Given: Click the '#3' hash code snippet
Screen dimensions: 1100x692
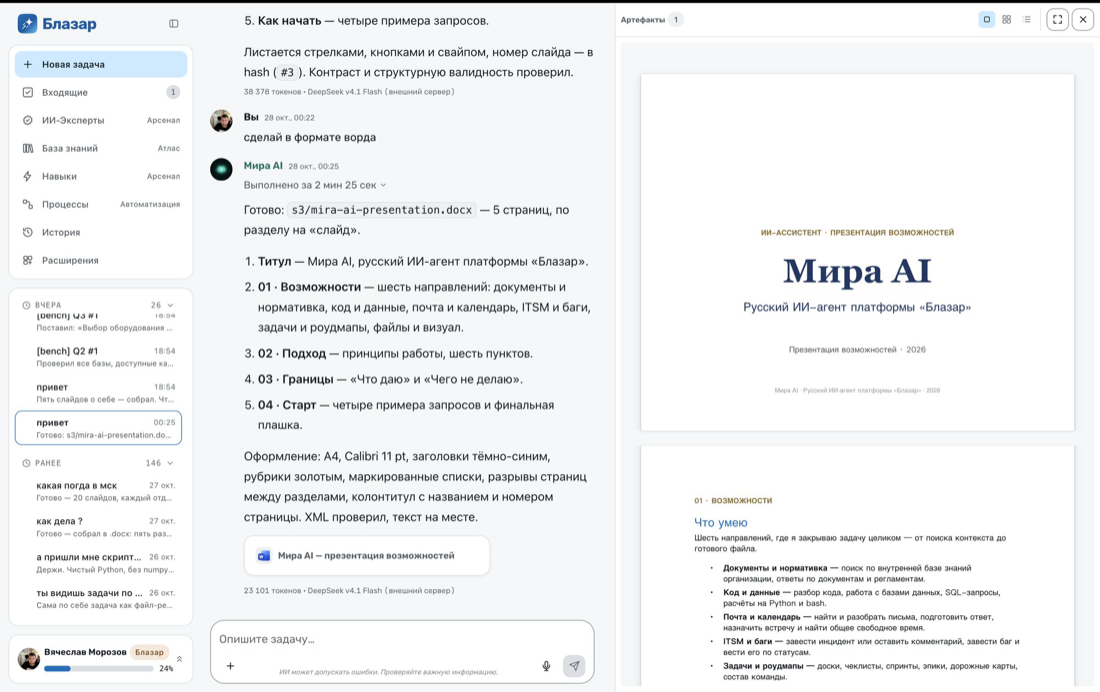Looking at the screenshot, I should click(288, 72).
